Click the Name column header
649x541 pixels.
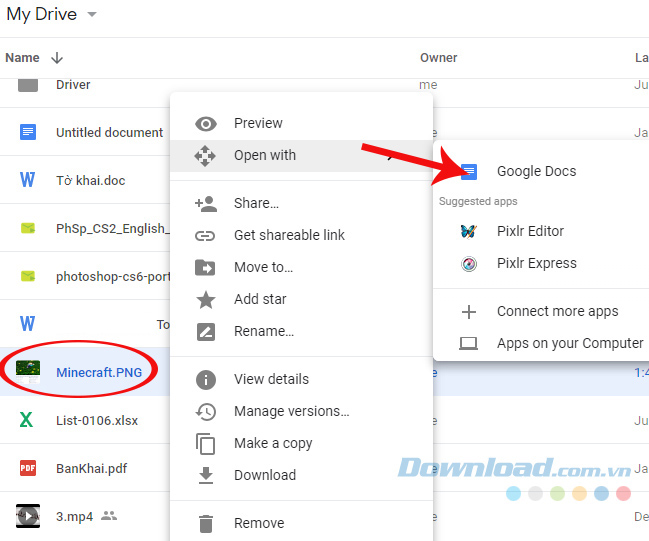[22, 58]
